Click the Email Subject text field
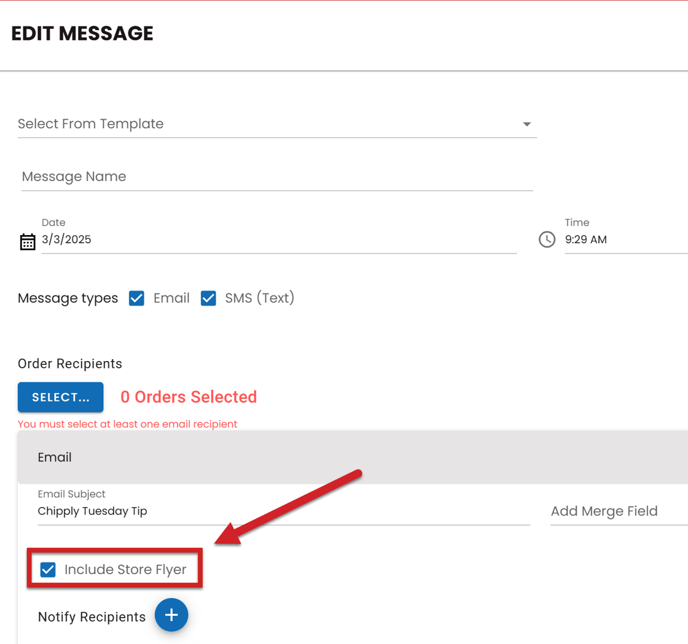Viewport: 688px width, 644px height. [283, 511]
